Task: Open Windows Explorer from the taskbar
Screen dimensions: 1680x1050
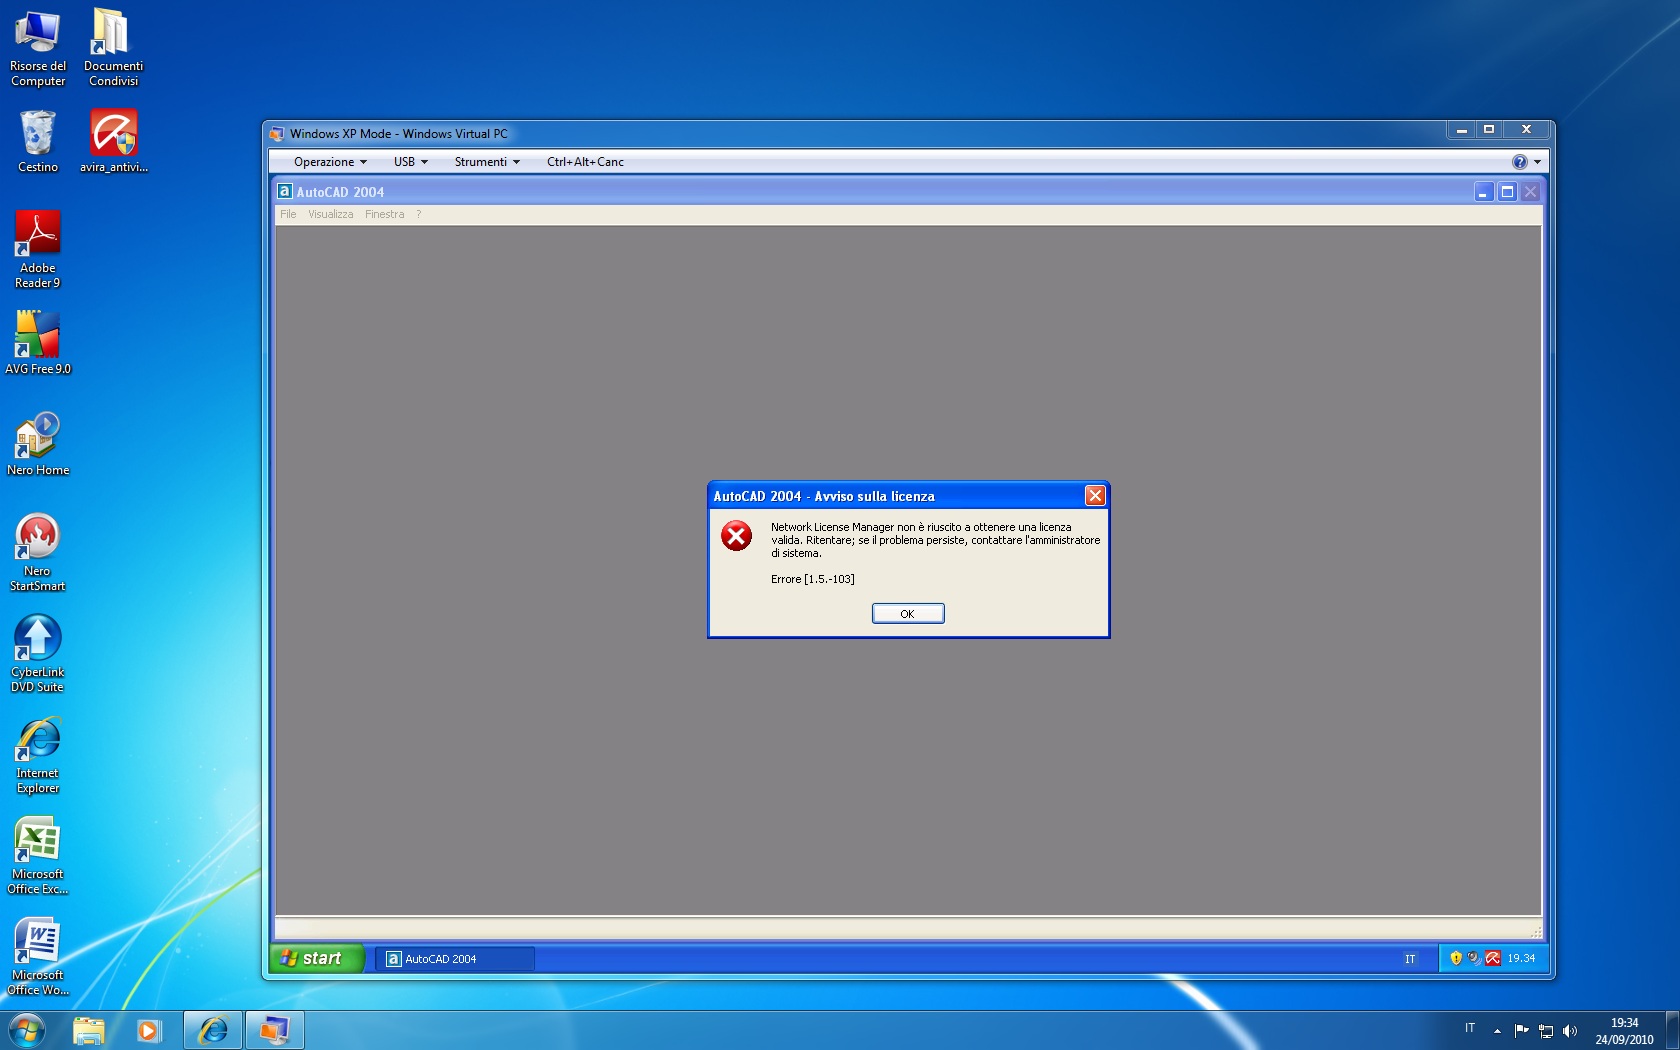Action: 89,1030
